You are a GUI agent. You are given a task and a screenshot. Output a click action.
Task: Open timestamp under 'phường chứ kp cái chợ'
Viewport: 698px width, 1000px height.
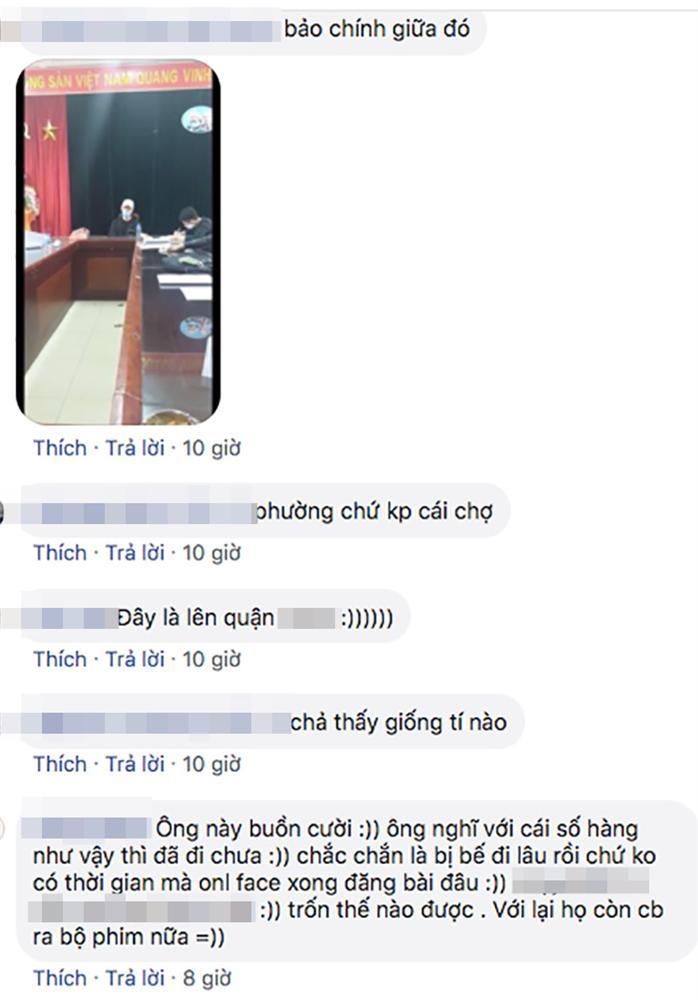(x=212, y=553)
